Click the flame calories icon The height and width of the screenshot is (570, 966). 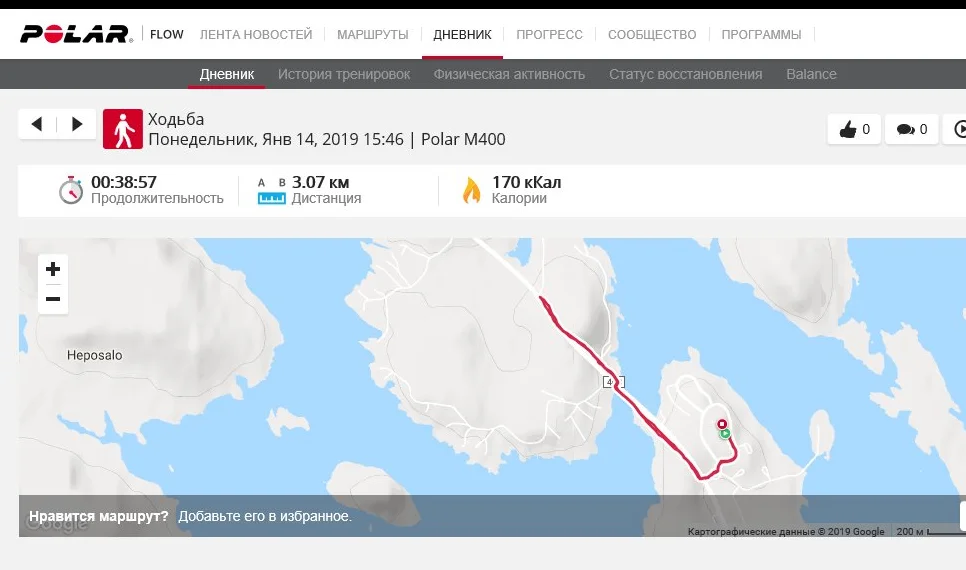coord(471,190)
